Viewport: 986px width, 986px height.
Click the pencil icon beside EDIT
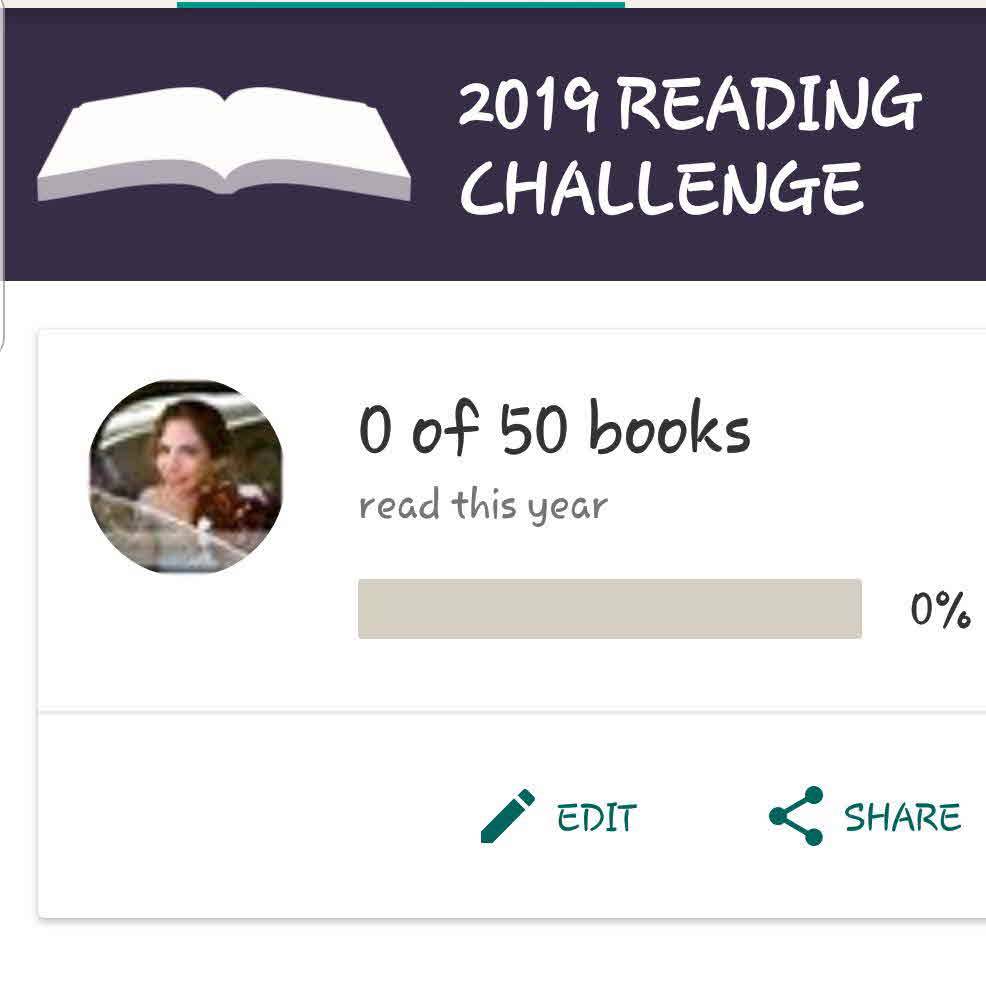point(507,816)
